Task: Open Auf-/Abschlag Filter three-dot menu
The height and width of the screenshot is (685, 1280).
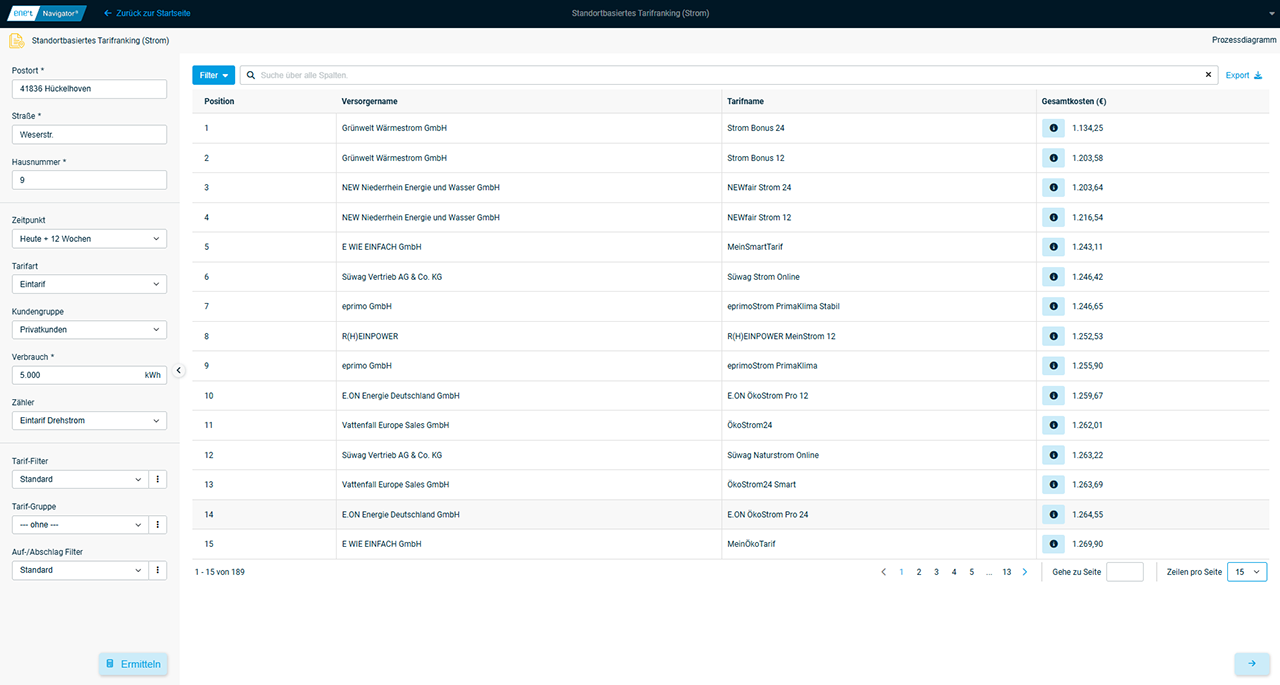Action: coord(157,570)
